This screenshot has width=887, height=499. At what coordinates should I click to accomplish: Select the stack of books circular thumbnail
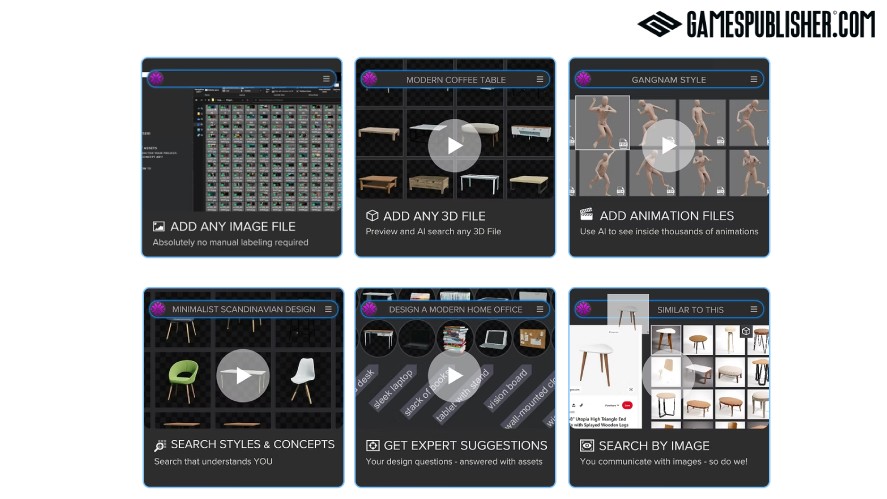point(455,338)
